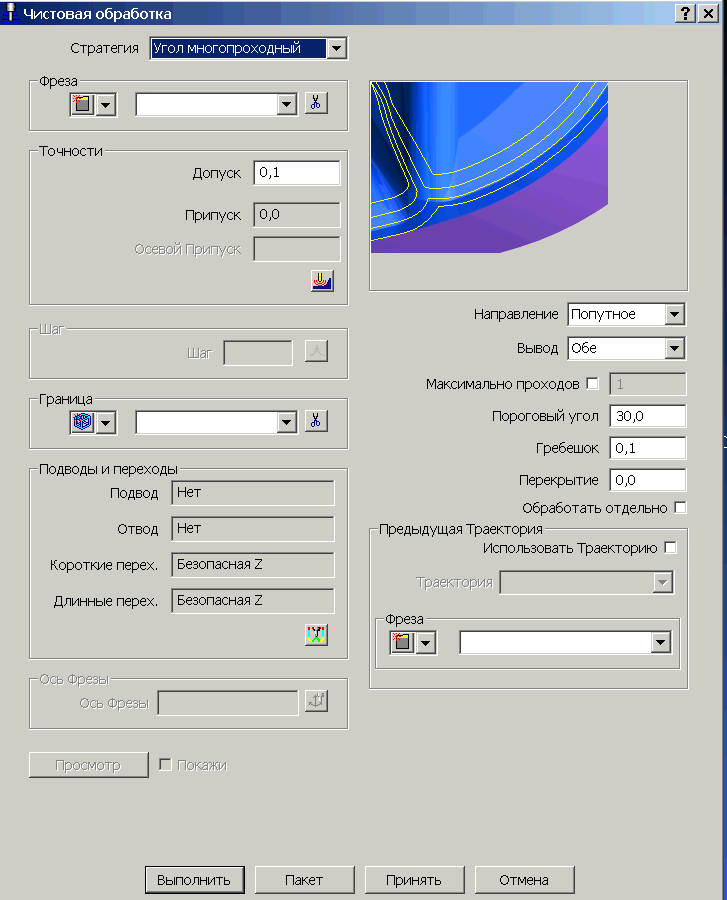Toggle Использовать Траекторию checkbox

[670, 548]
